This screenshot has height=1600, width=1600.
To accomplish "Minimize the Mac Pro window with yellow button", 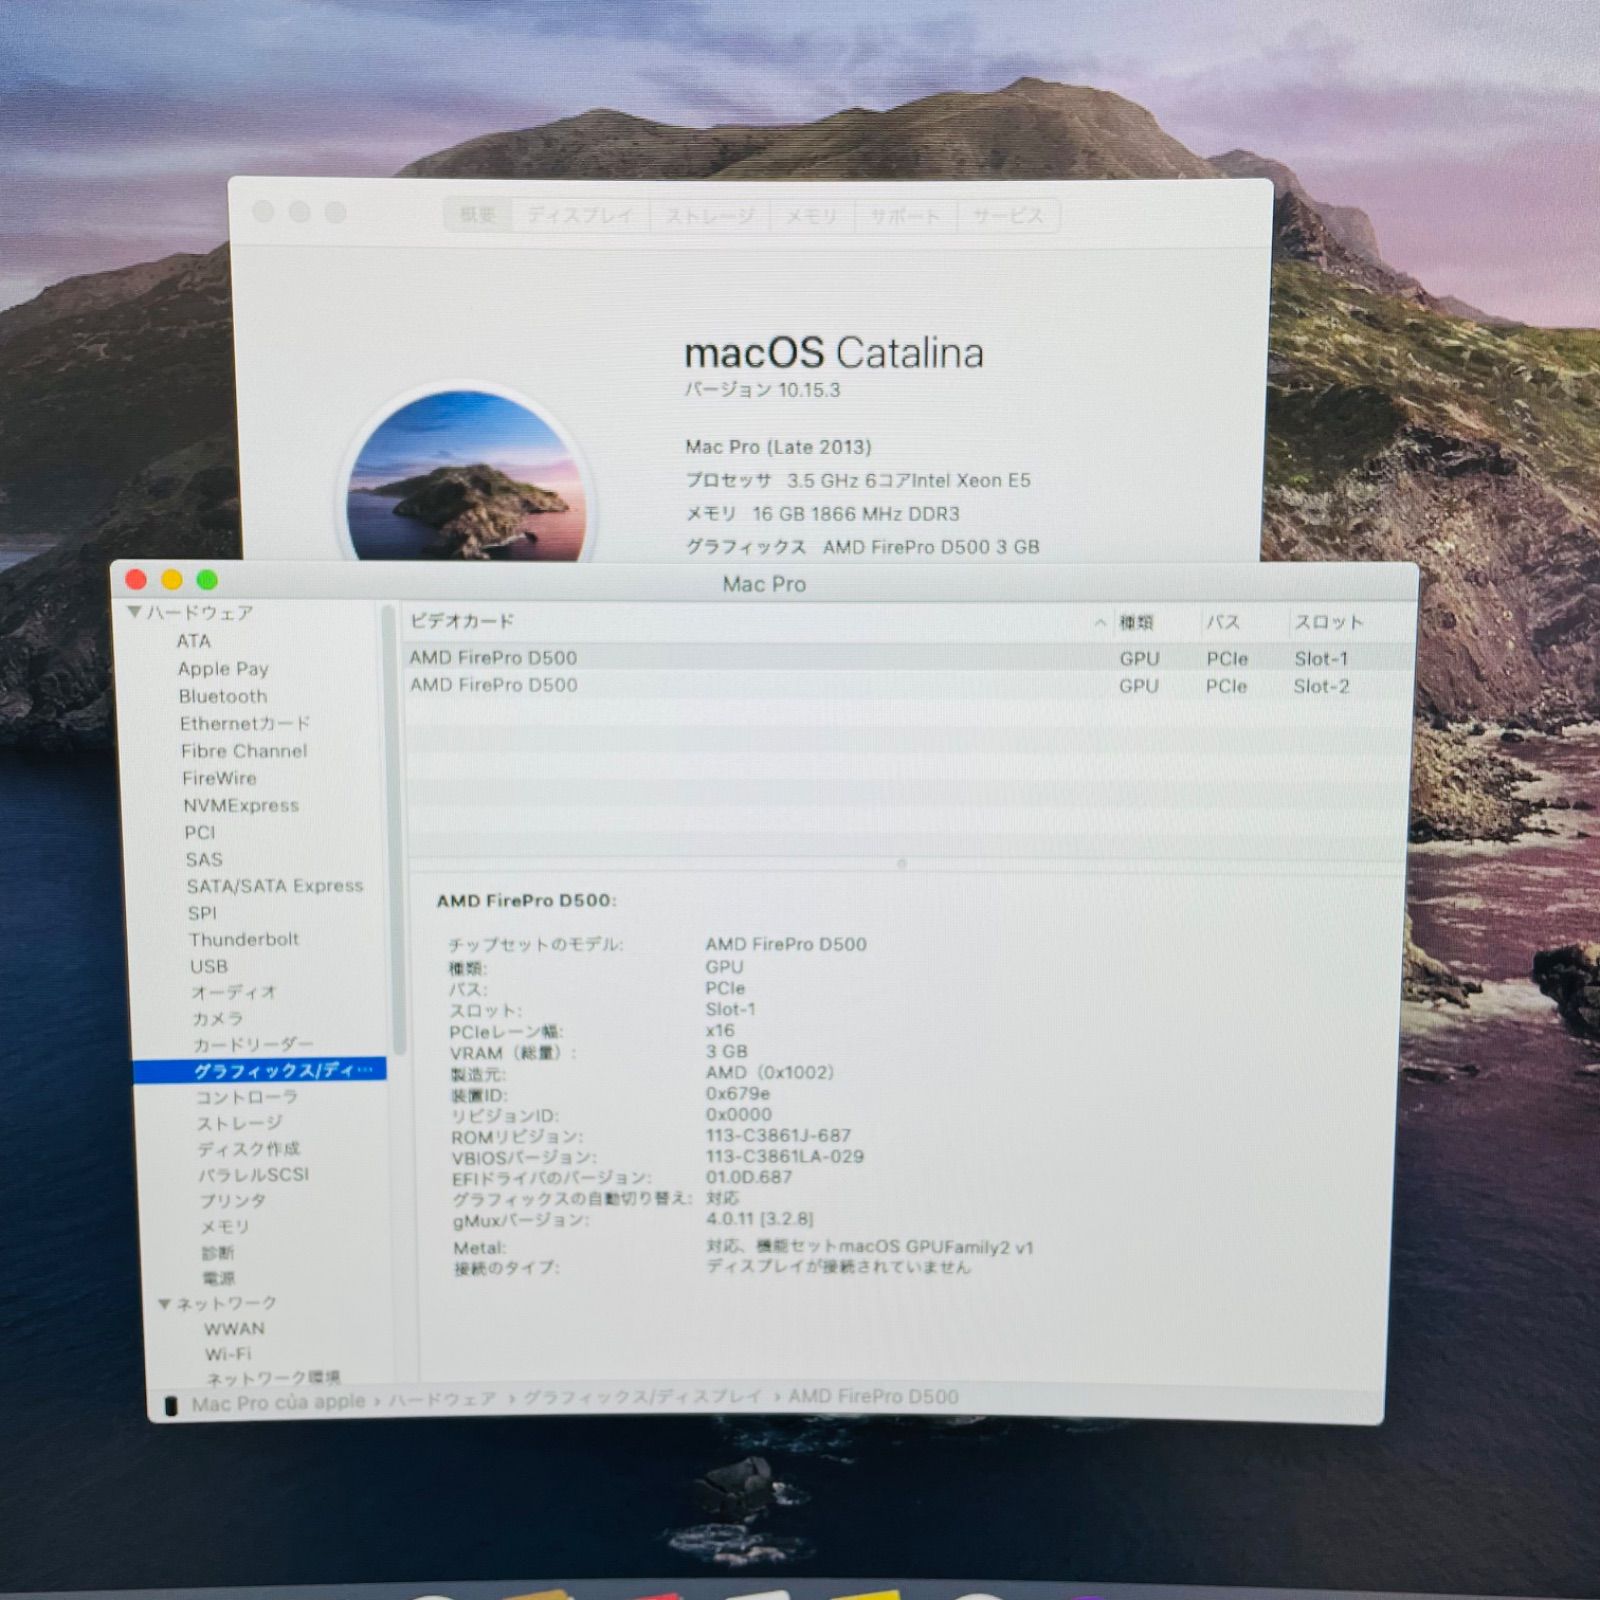I will [172, 580].
